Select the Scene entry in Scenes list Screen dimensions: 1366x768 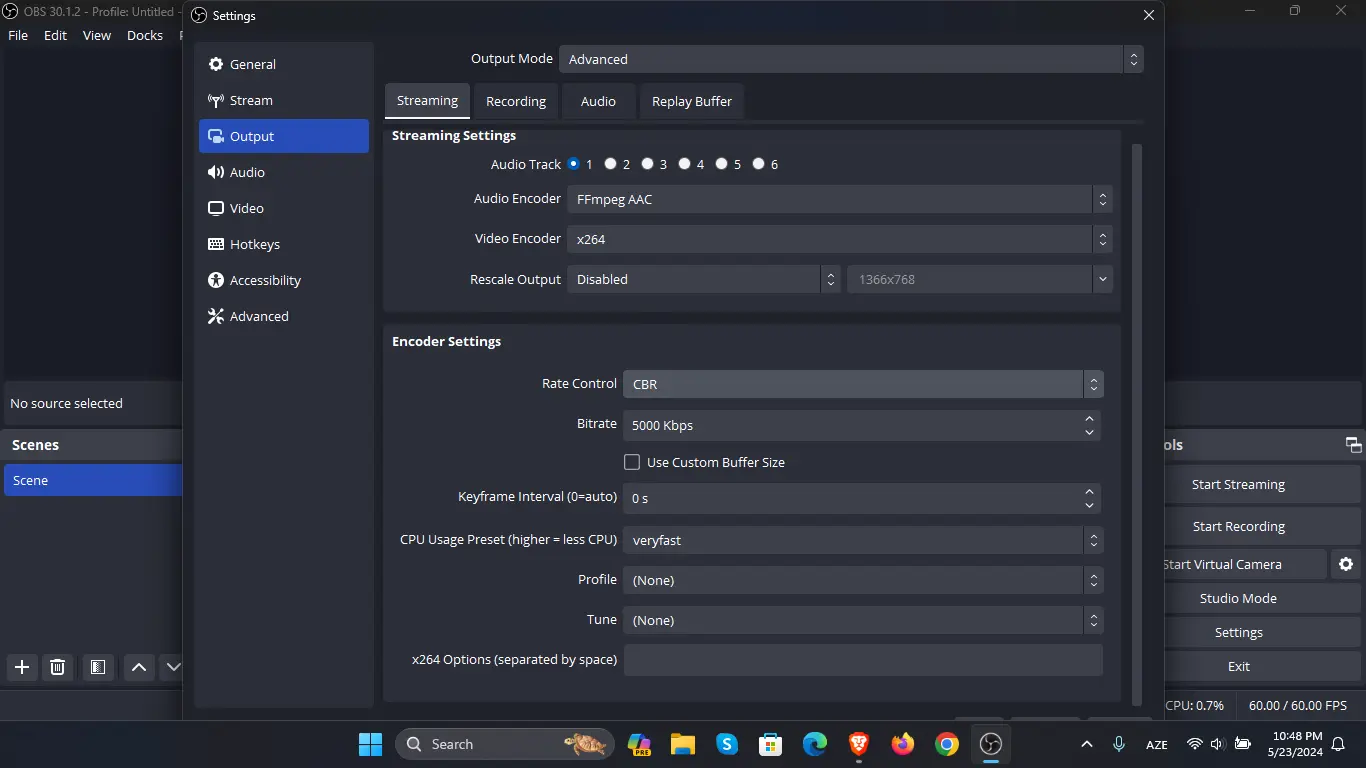point(92,480)
